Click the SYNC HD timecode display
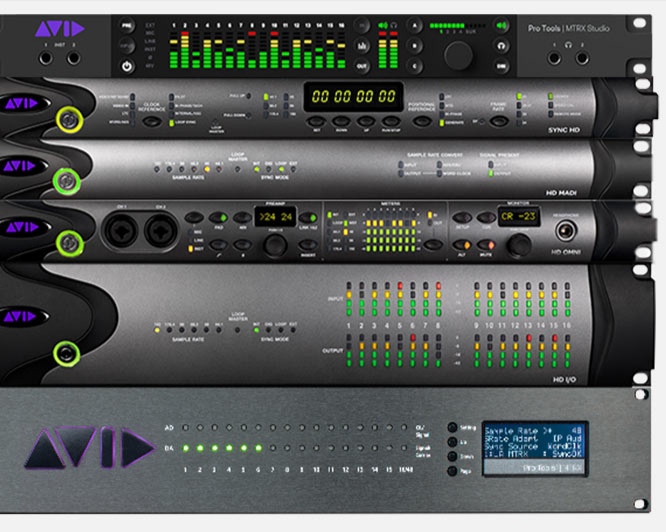The width and height of the screenshot is (666, 532). tap(353, 97)
